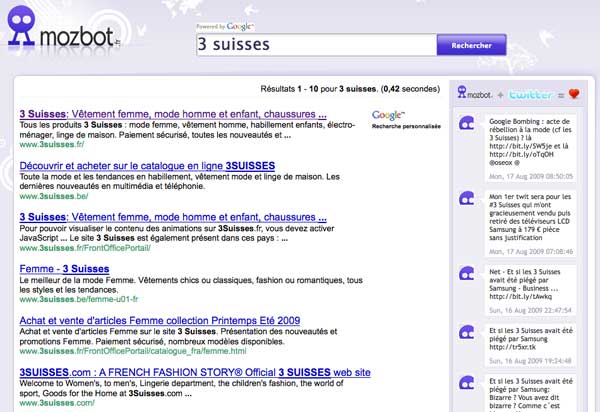Click avatar beside 'Bizarre ? Vous avez dit' tweet
The width and height of the screenshot is (600, 412).
pyautogui.click(x=467, y=383)
